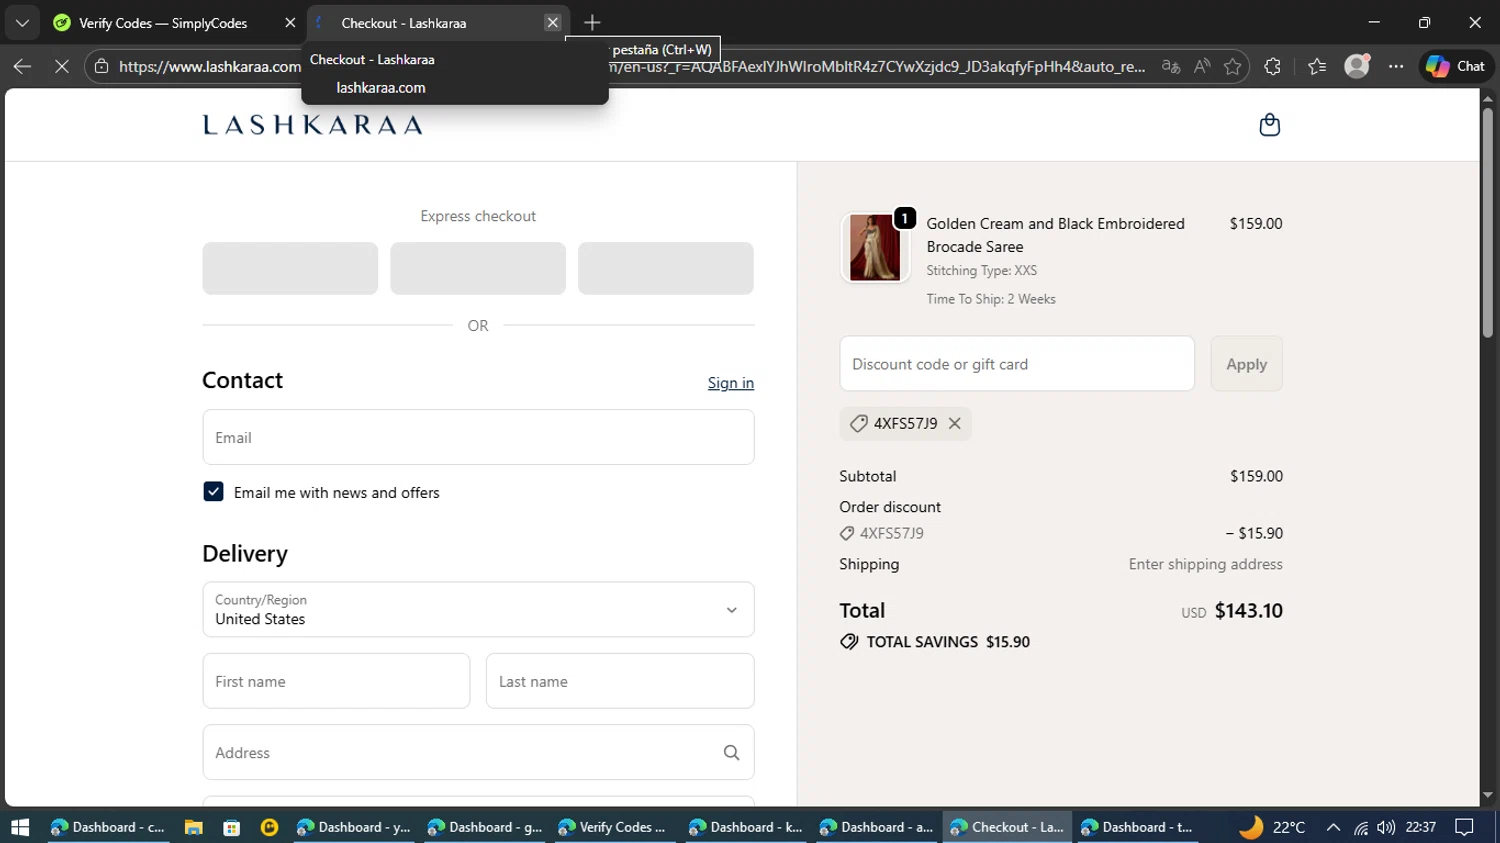Switch to Dashboard - g... taskbar window
Viewport: 1500px width, 843px height.
pos(485,827)
